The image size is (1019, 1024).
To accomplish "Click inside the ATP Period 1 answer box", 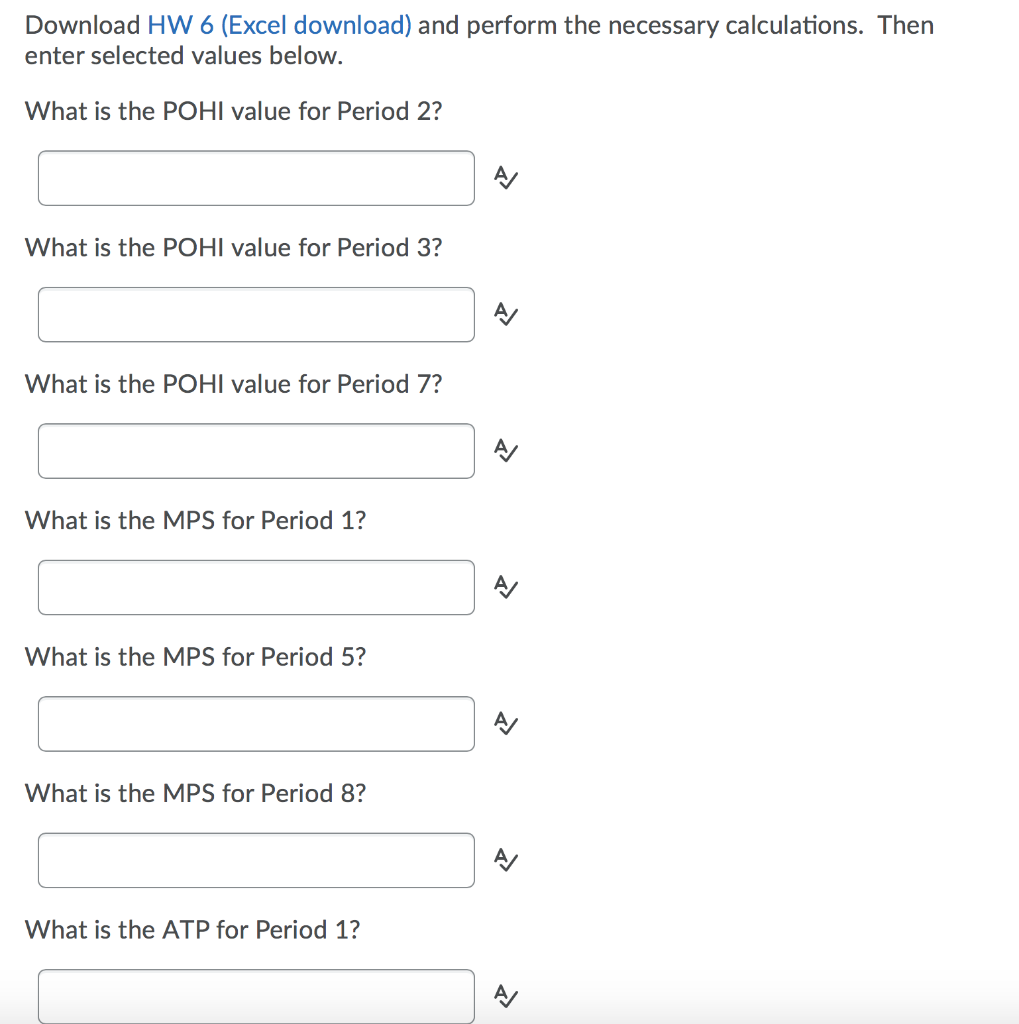I will [x=256, y=996].
